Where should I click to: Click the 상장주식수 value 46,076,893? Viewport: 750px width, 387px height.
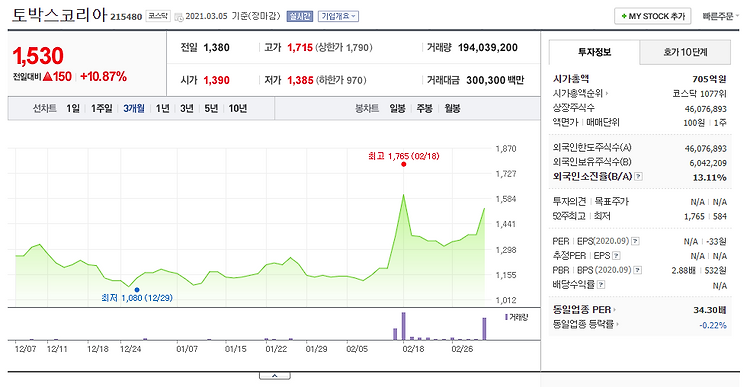click(x=706, y=109)
